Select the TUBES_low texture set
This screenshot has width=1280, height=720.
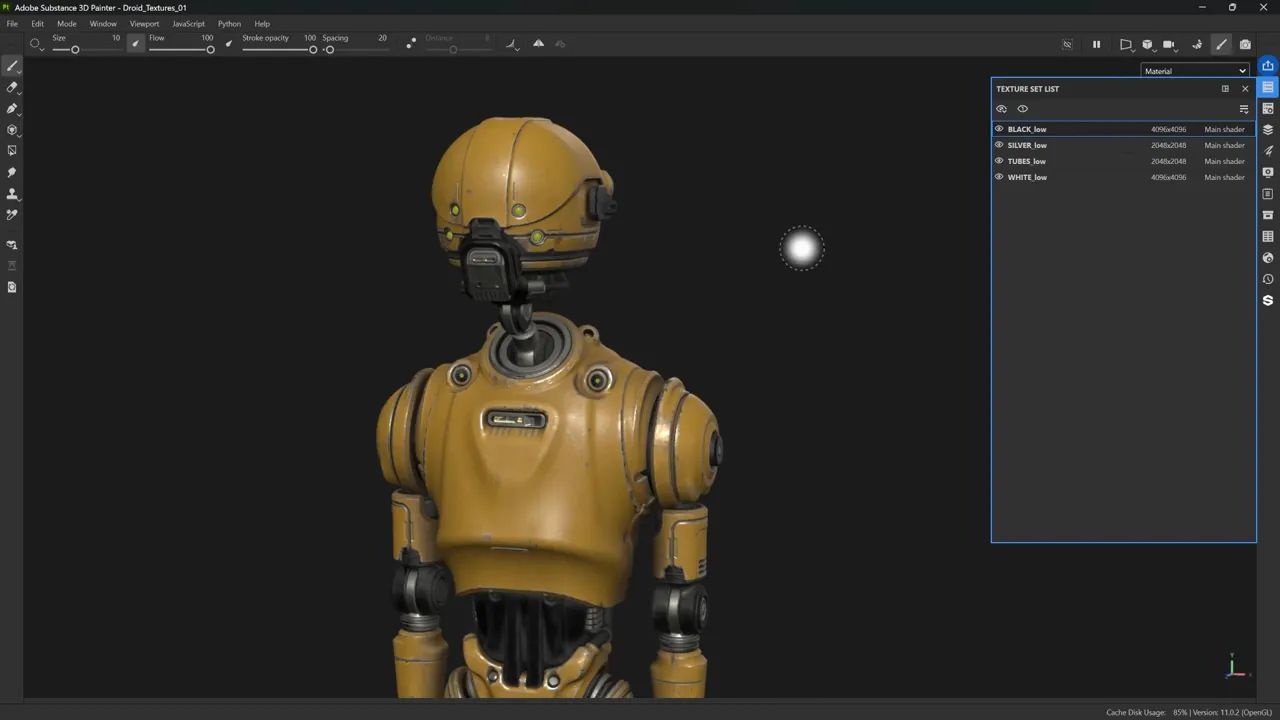pyautogui.click(x=1027, y=161)
